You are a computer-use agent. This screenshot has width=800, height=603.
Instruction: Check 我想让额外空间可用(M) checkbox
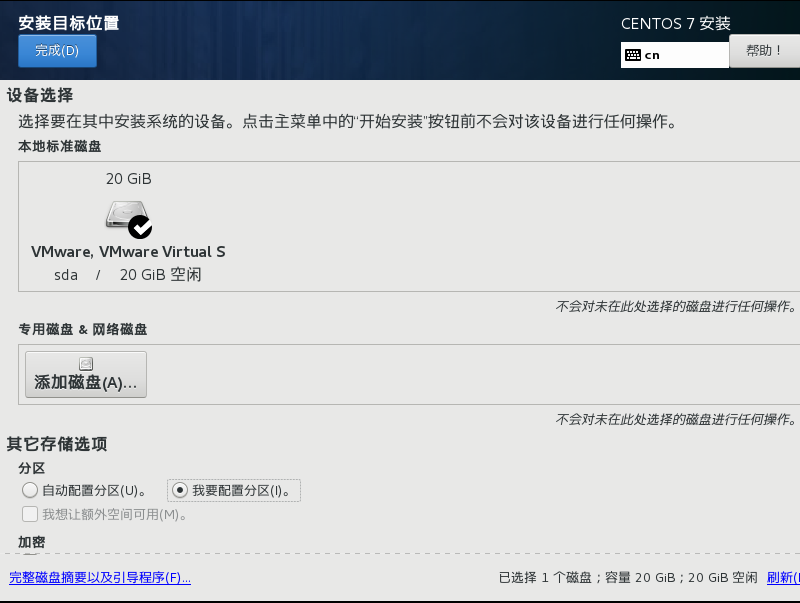coord(30,514)
